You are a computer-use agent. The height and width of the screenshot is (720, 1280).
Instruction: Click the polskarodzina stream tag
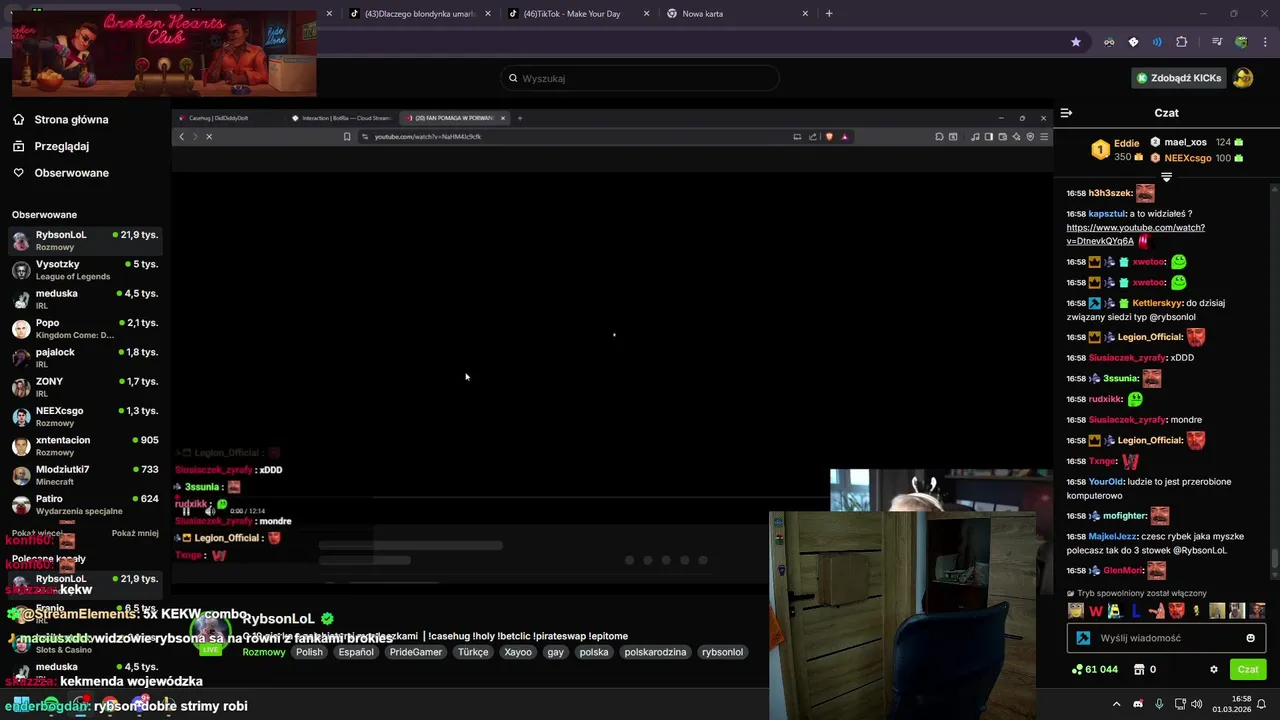pyautogui.click(x=655, y=652)
